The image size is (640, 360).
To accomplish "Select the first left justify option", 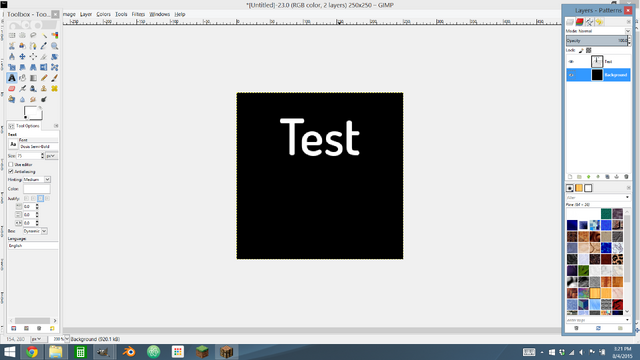I will click(x=27, y=198).
